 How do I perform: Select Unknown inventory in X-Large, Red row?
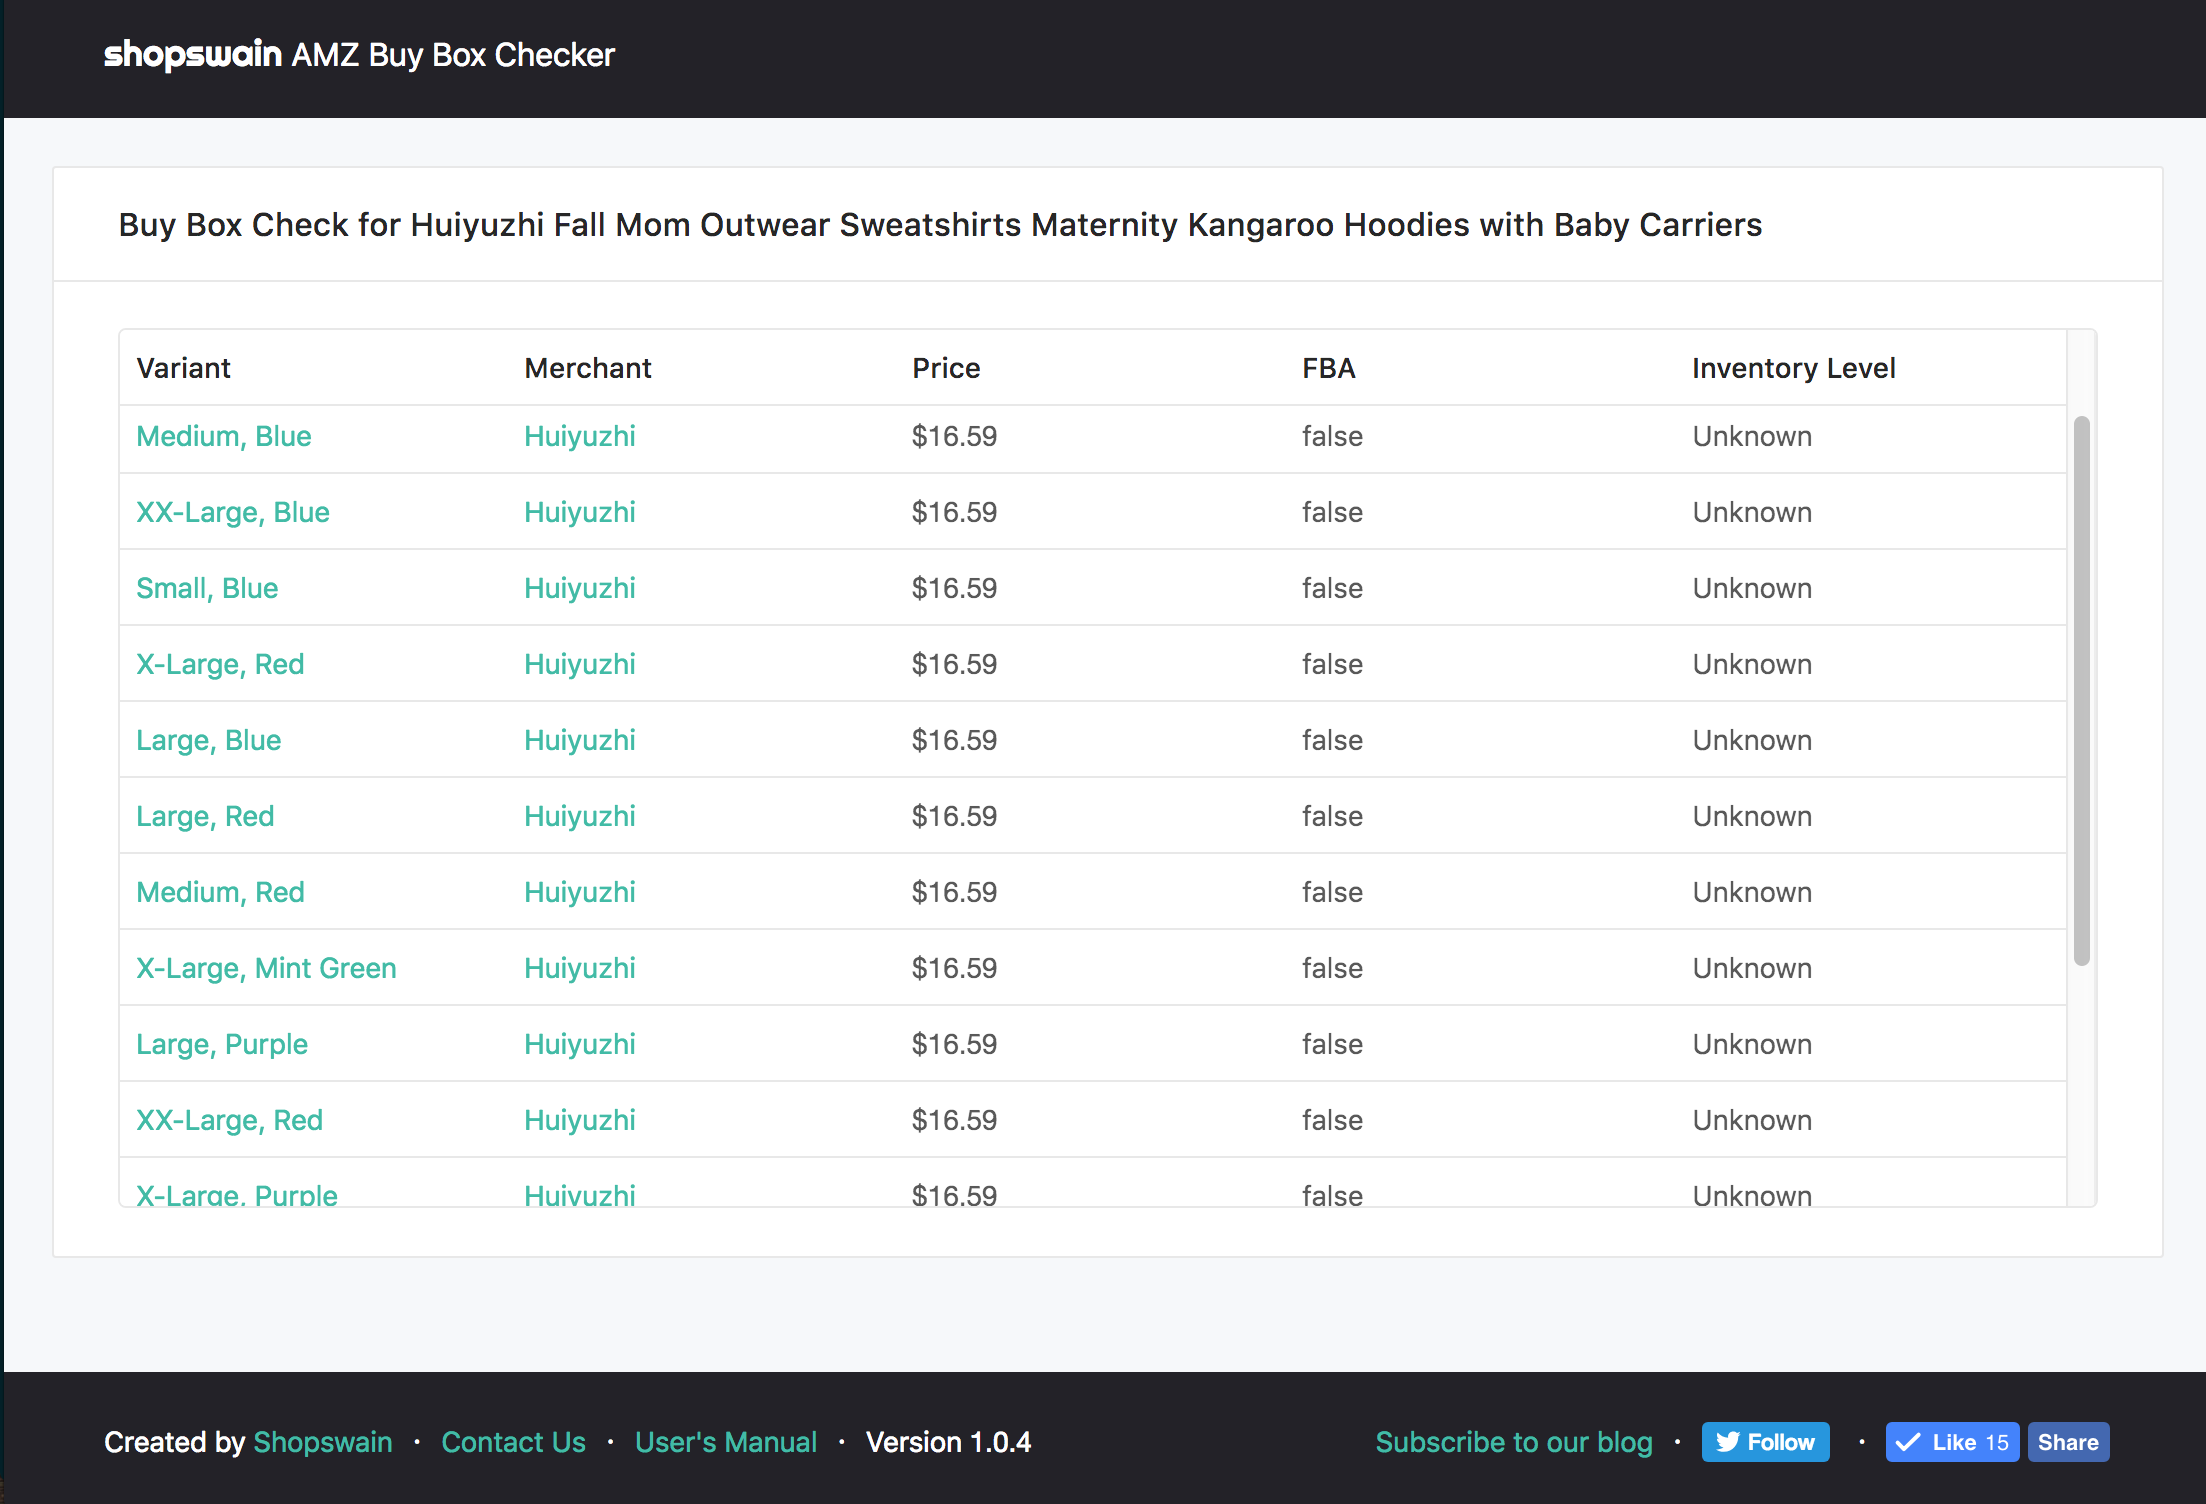pyautogui.click(x=1752, y=664)
